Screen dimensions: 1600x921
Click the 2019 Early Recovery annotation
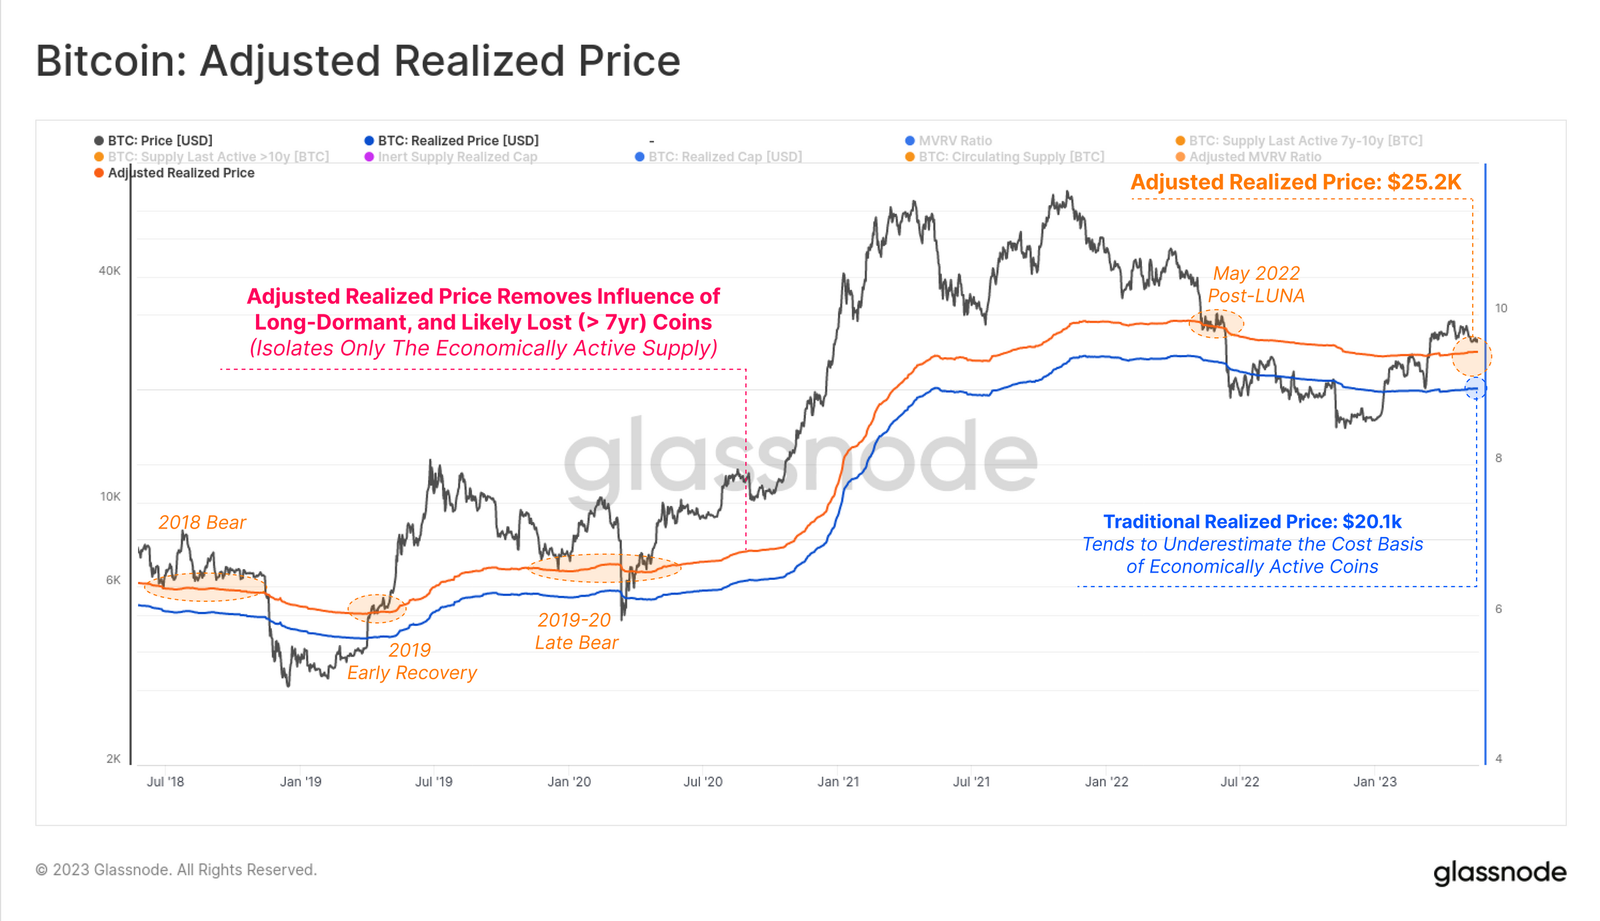tap(411, 661)
